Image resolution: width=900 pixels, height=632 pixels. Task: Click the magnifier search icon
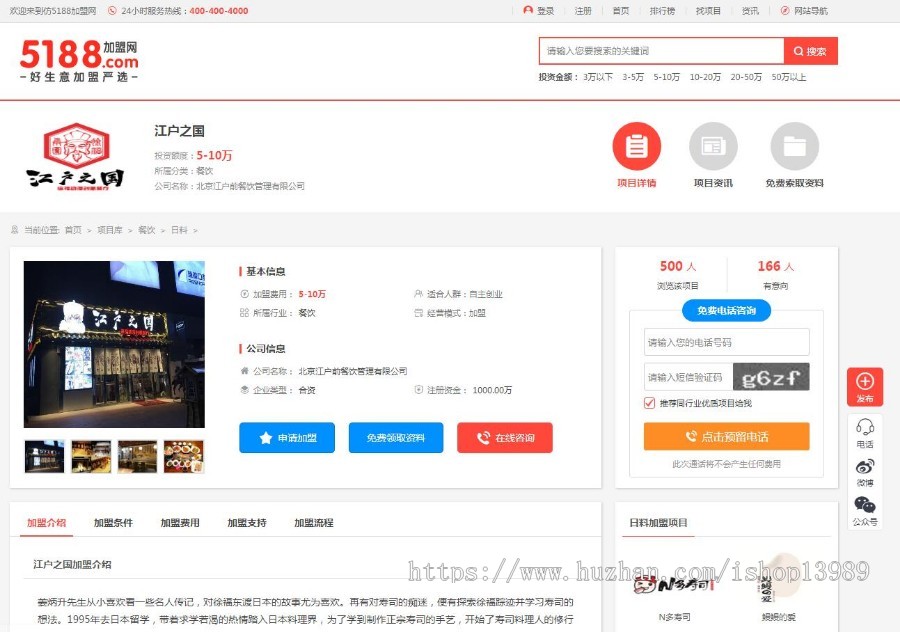click(797, 50)
